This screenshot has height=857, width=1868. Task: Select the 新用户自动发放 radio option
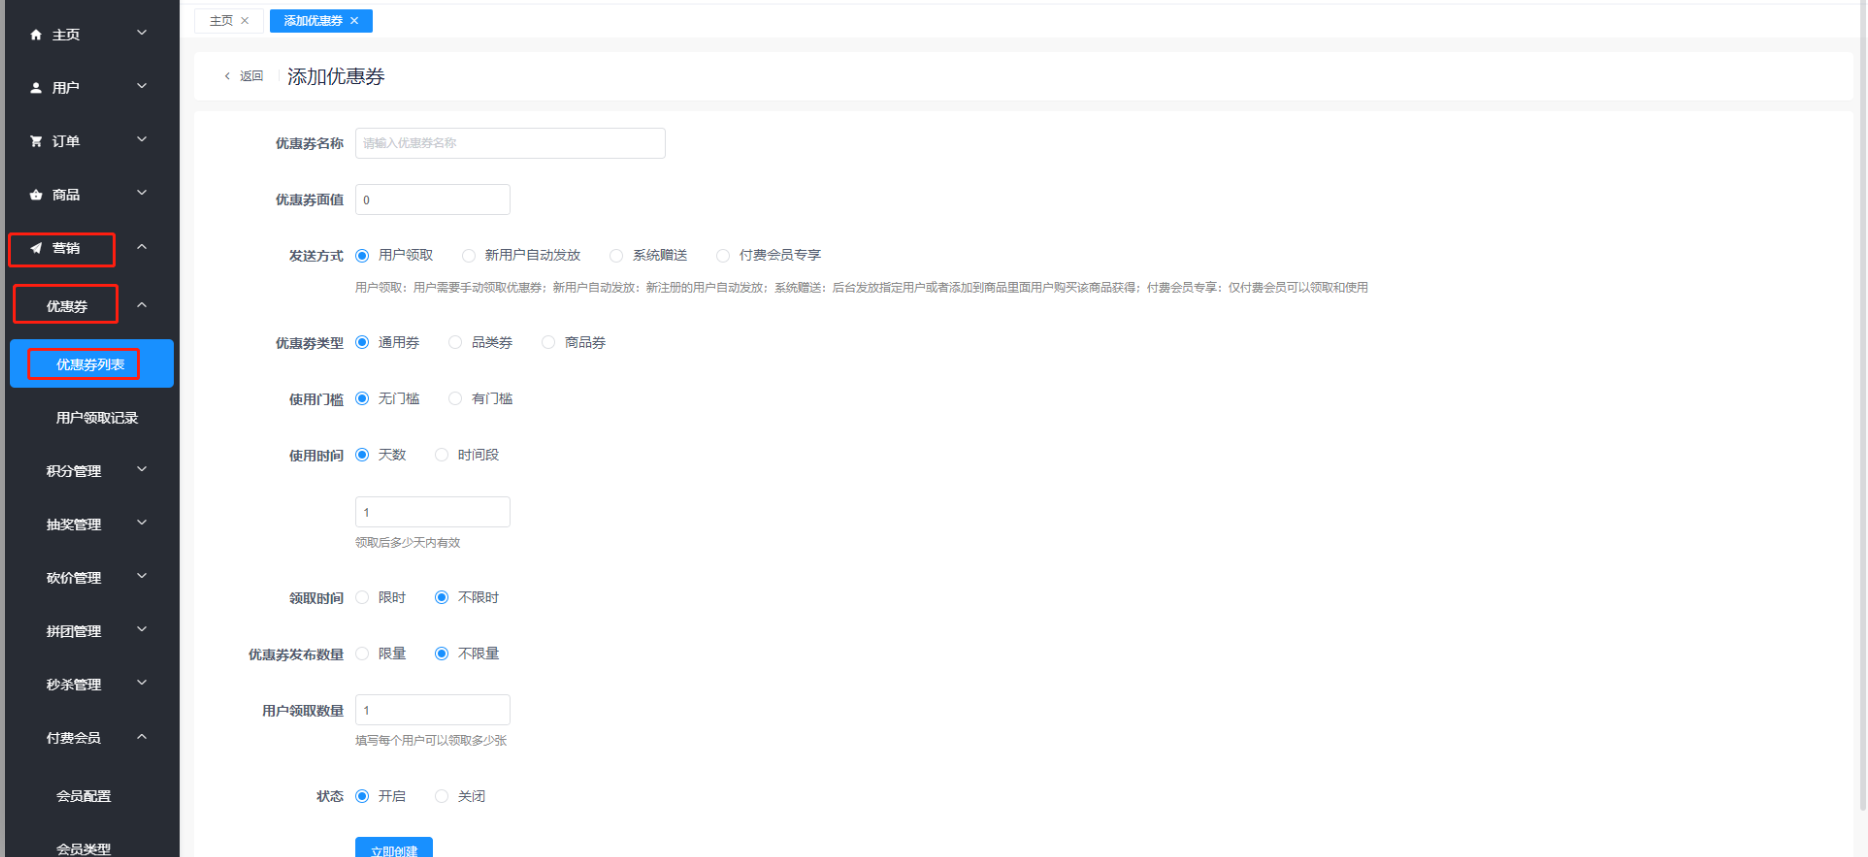[469, 256]
